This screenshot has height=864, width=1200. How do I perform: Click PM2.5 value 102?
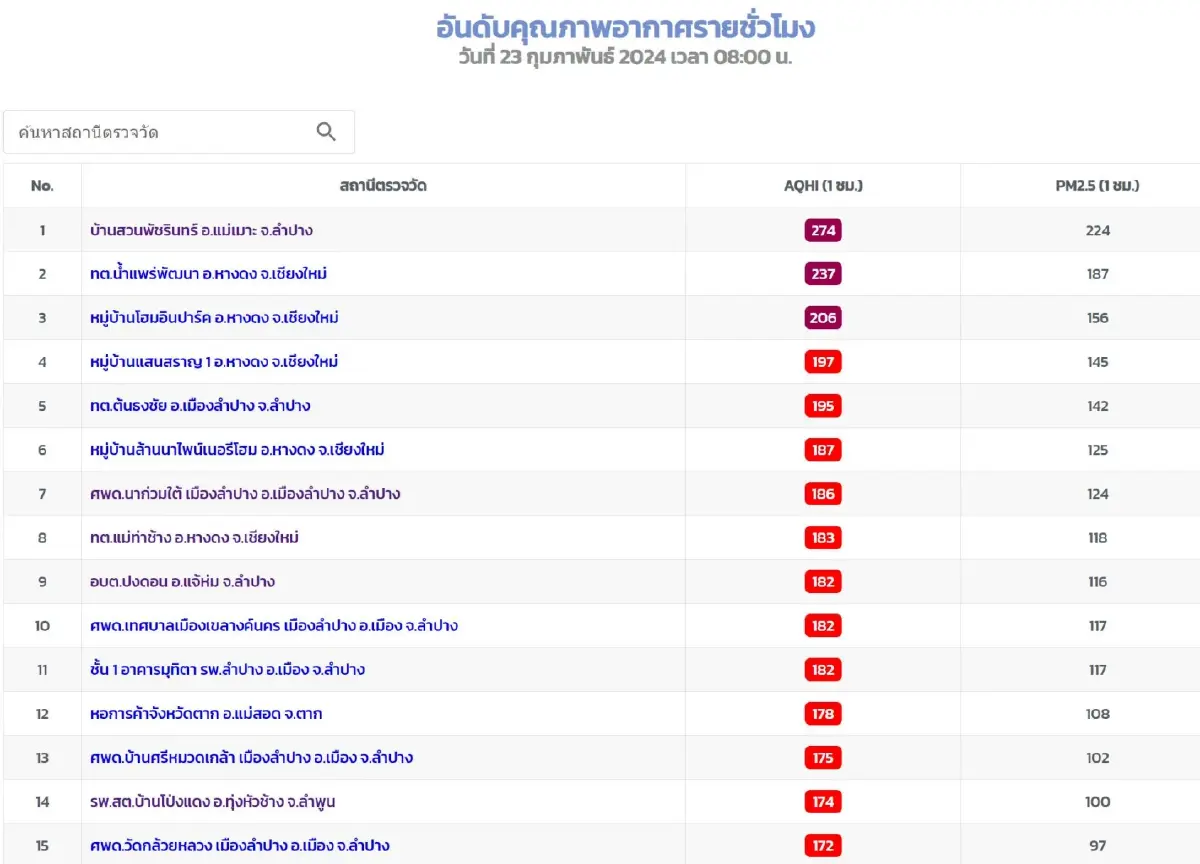(1098, 758)
